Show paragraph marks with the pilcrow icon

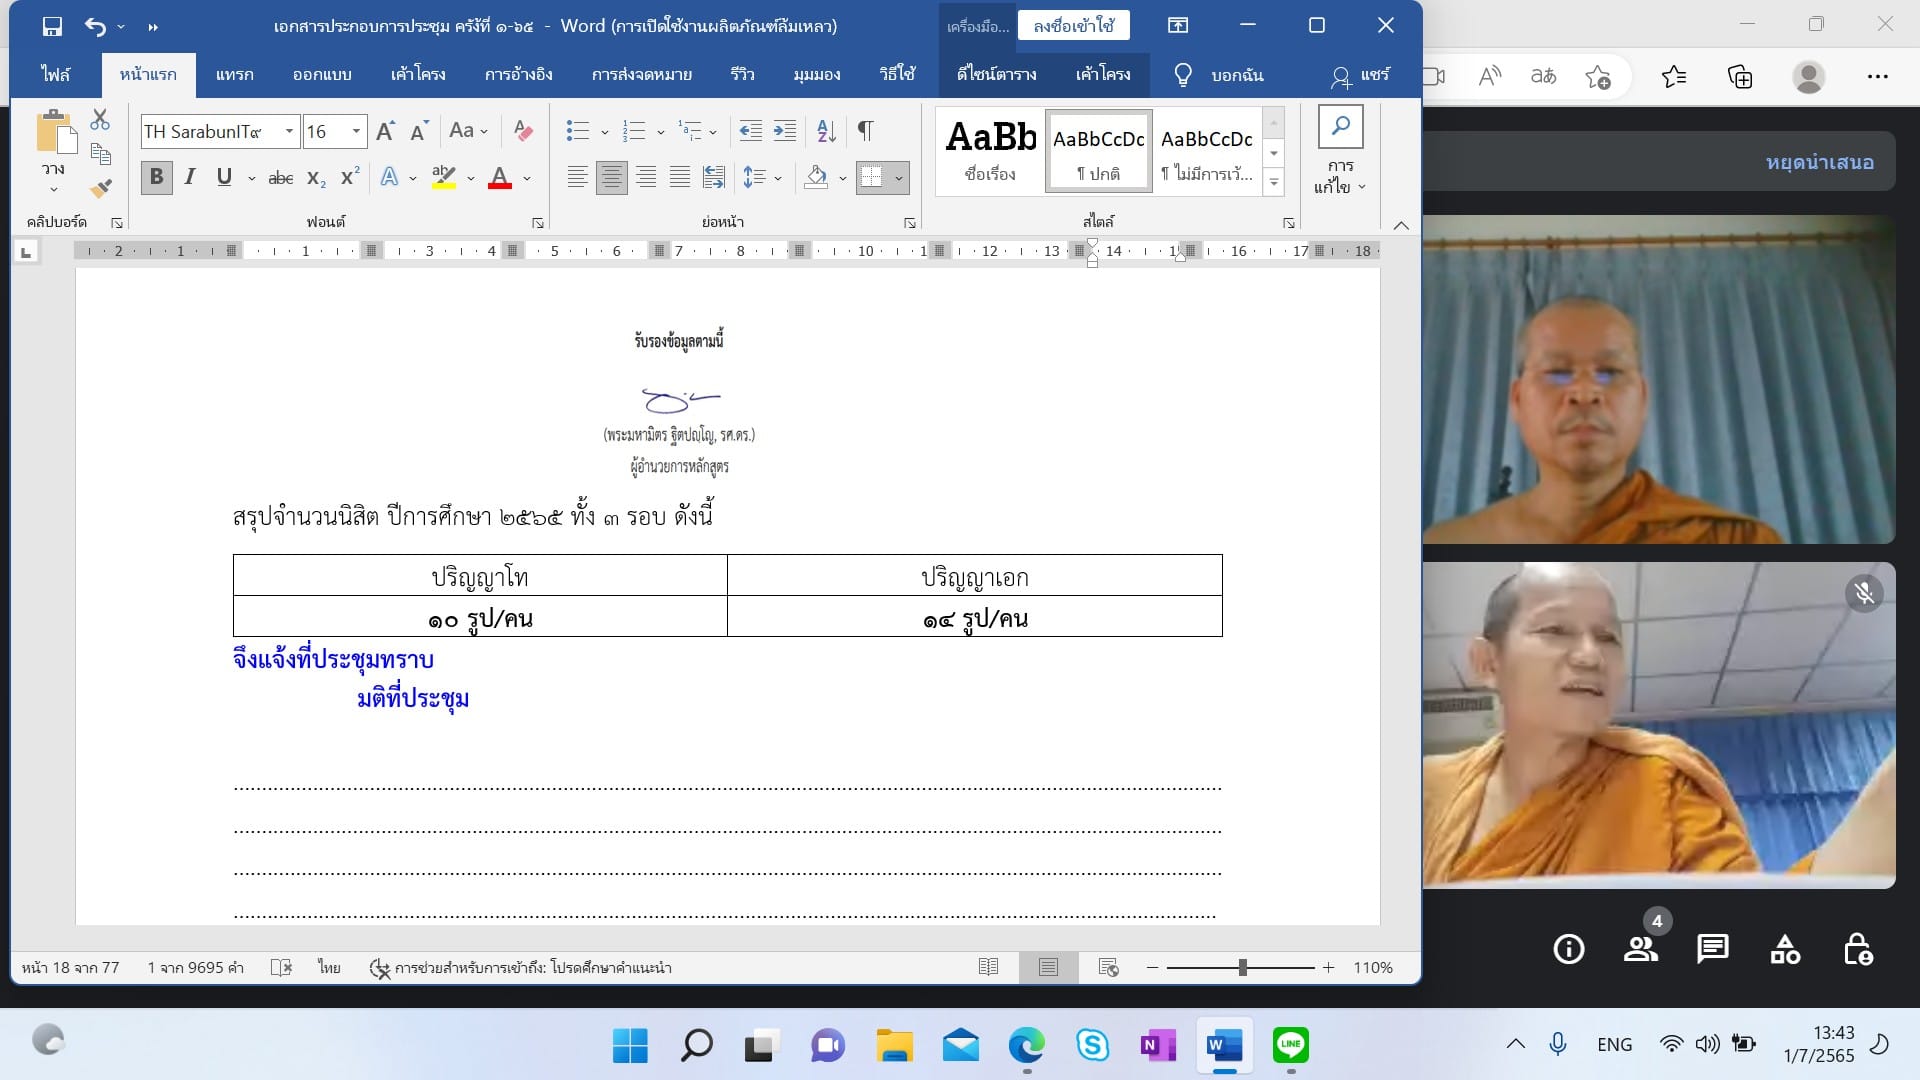(x=866, y=131)
